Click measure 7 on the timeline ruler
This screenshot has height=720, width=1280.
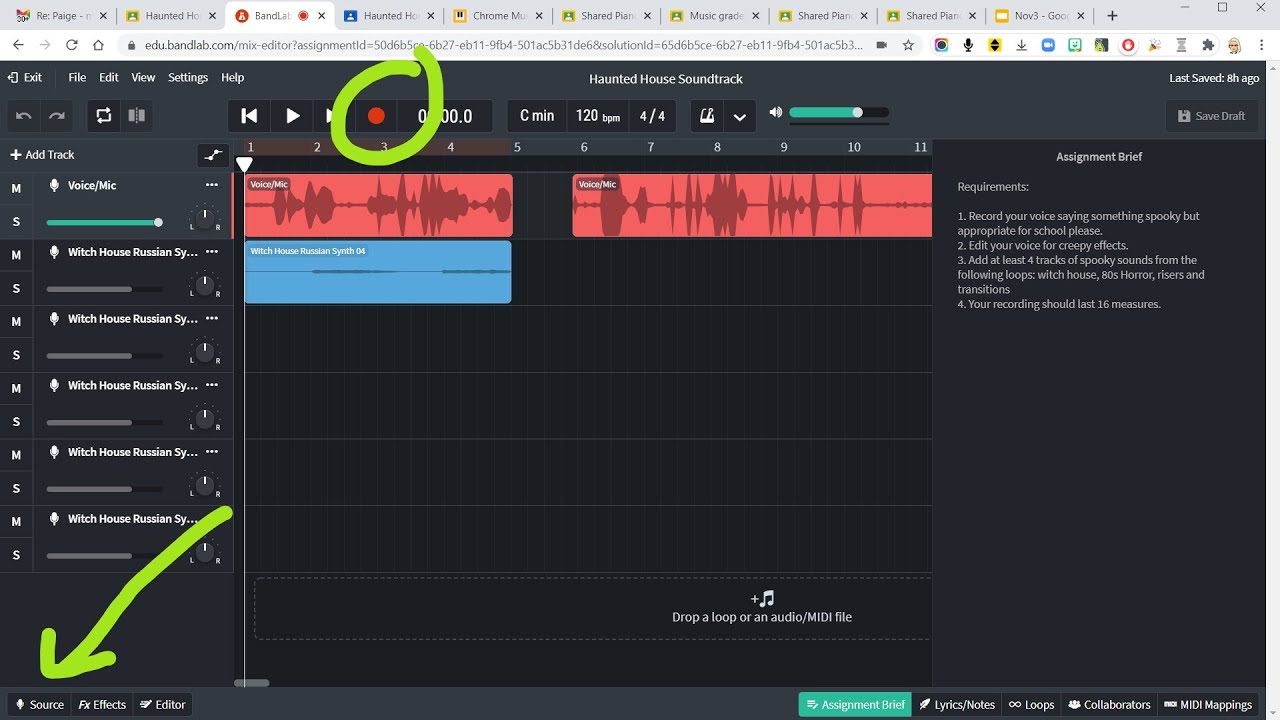(x=651, y=147)
